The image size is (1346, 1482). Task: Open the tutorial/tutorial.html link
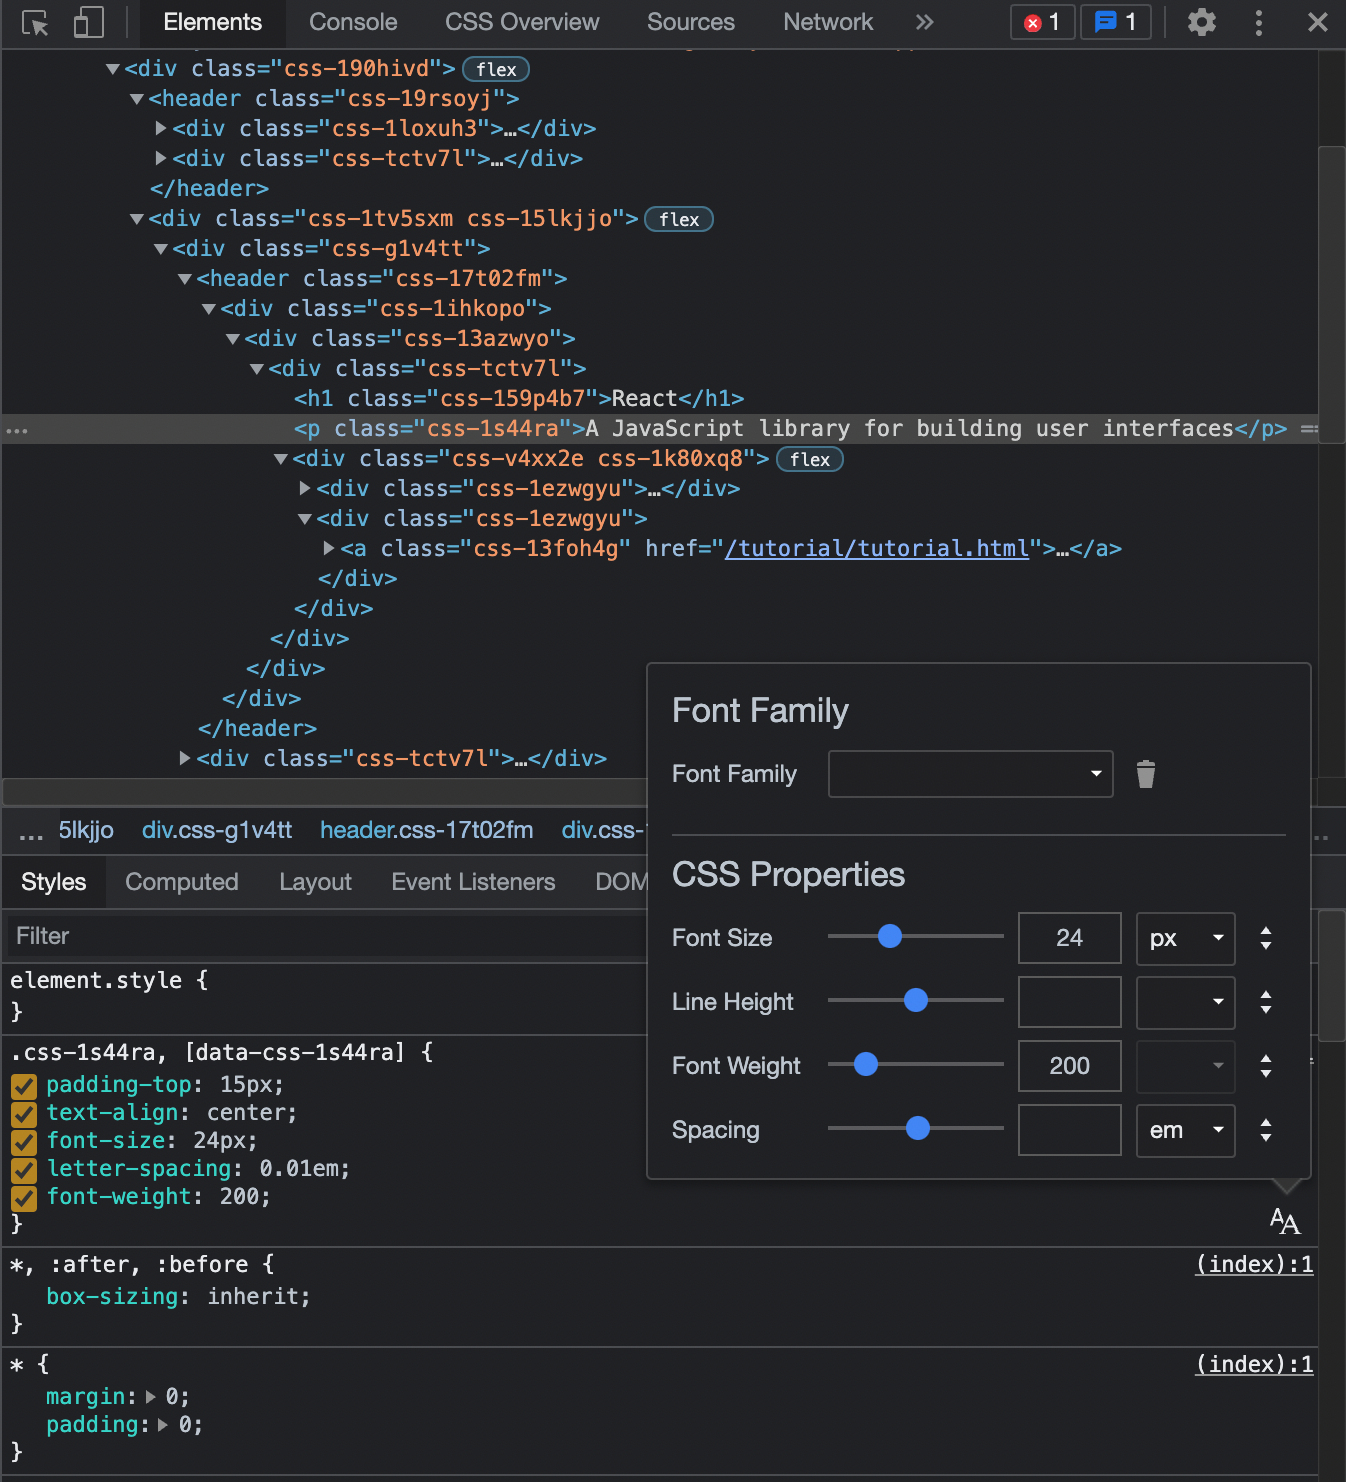pyautogui.click(x=877, y=548)
